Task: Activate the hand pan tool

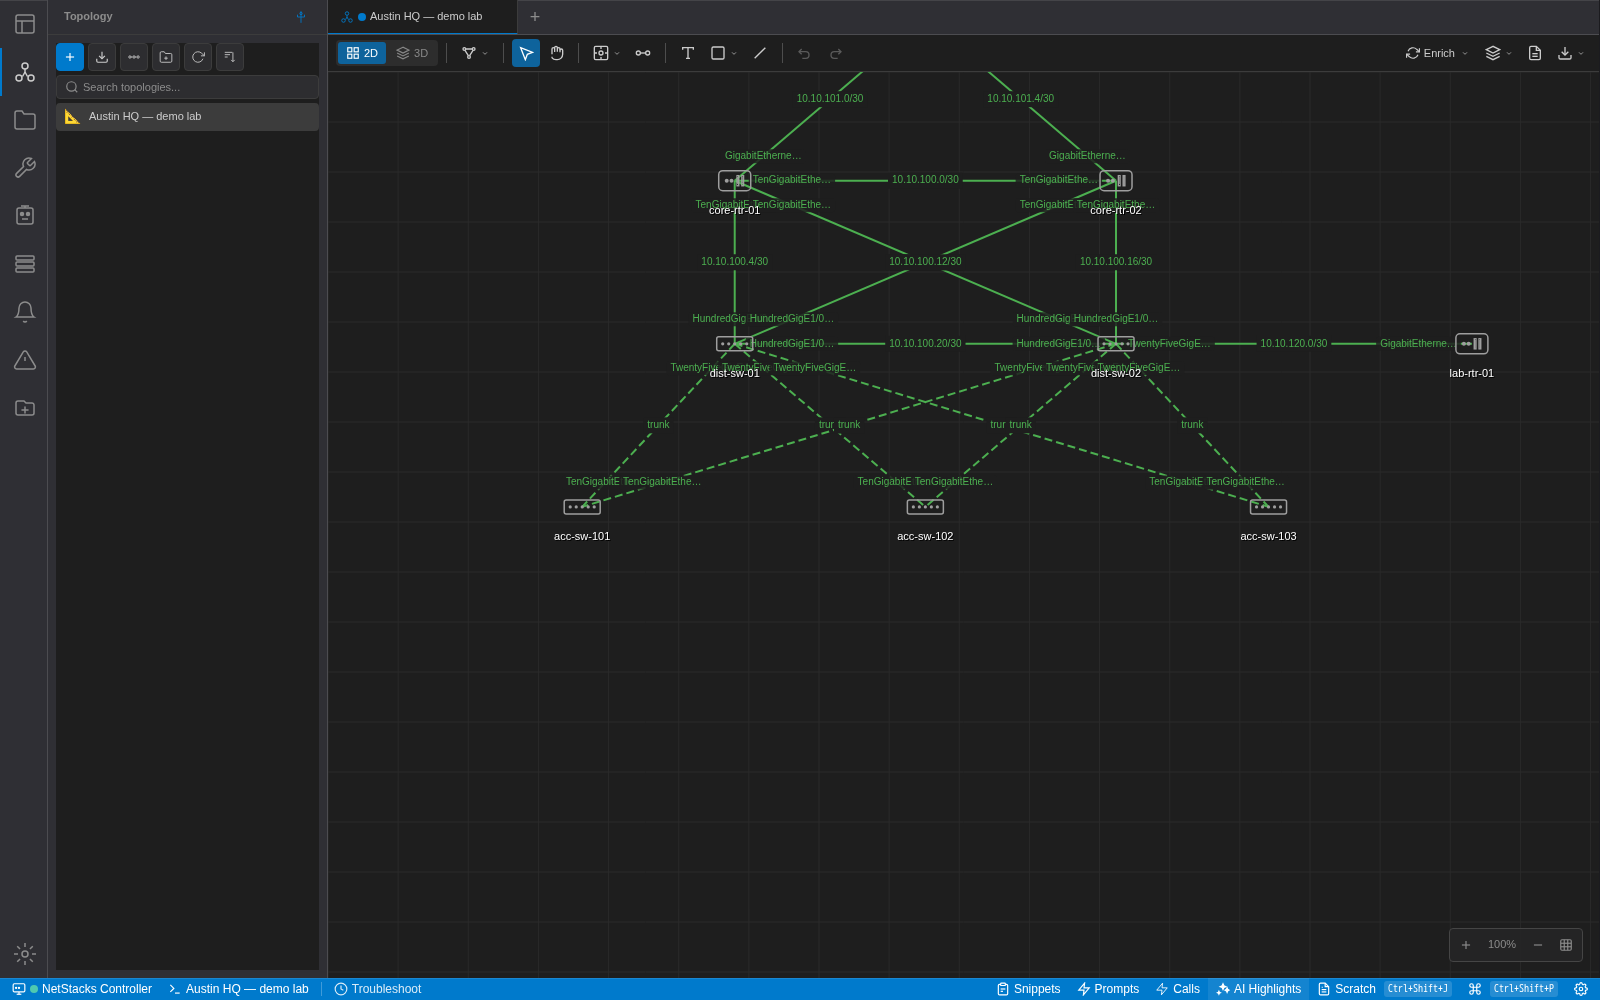Action: click(x=557, y=53)
